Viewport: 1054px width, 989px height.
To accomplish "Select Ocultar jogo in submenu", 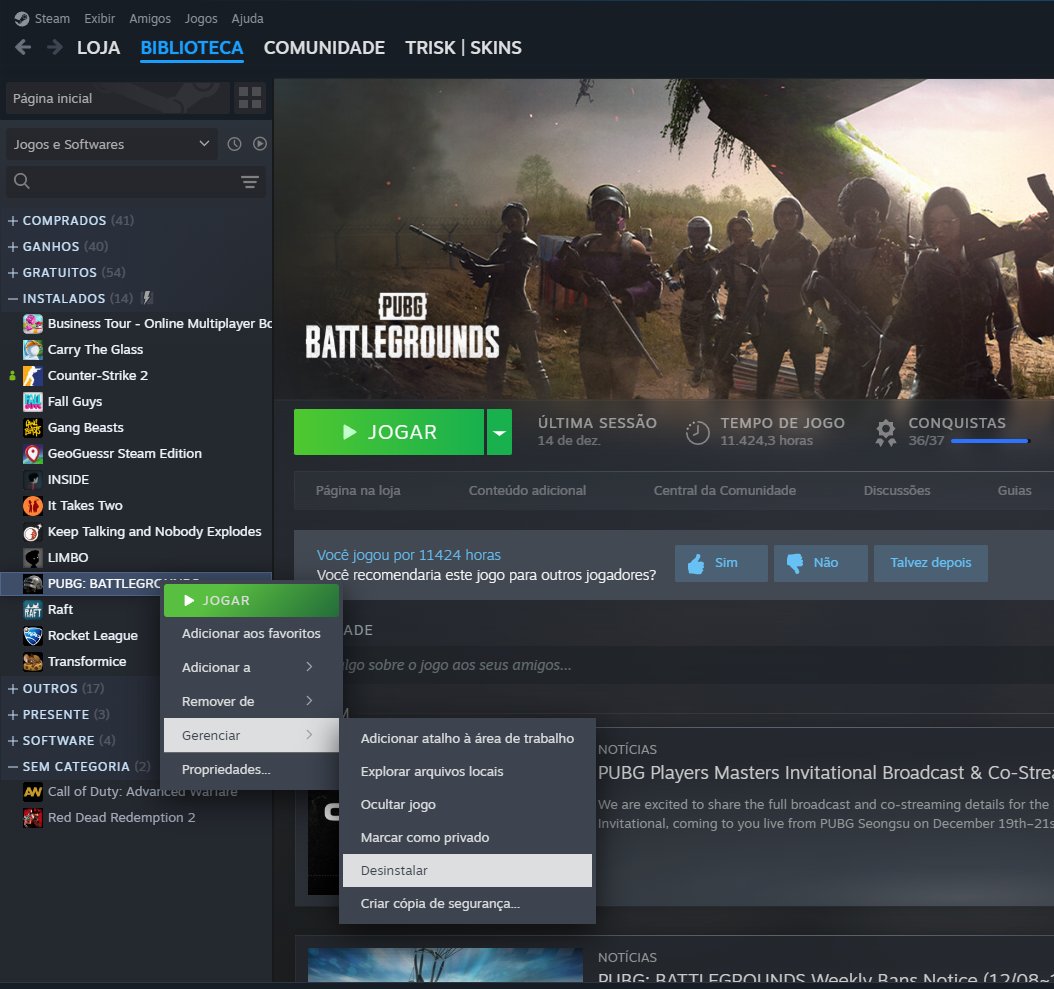I will click(467, 804).
